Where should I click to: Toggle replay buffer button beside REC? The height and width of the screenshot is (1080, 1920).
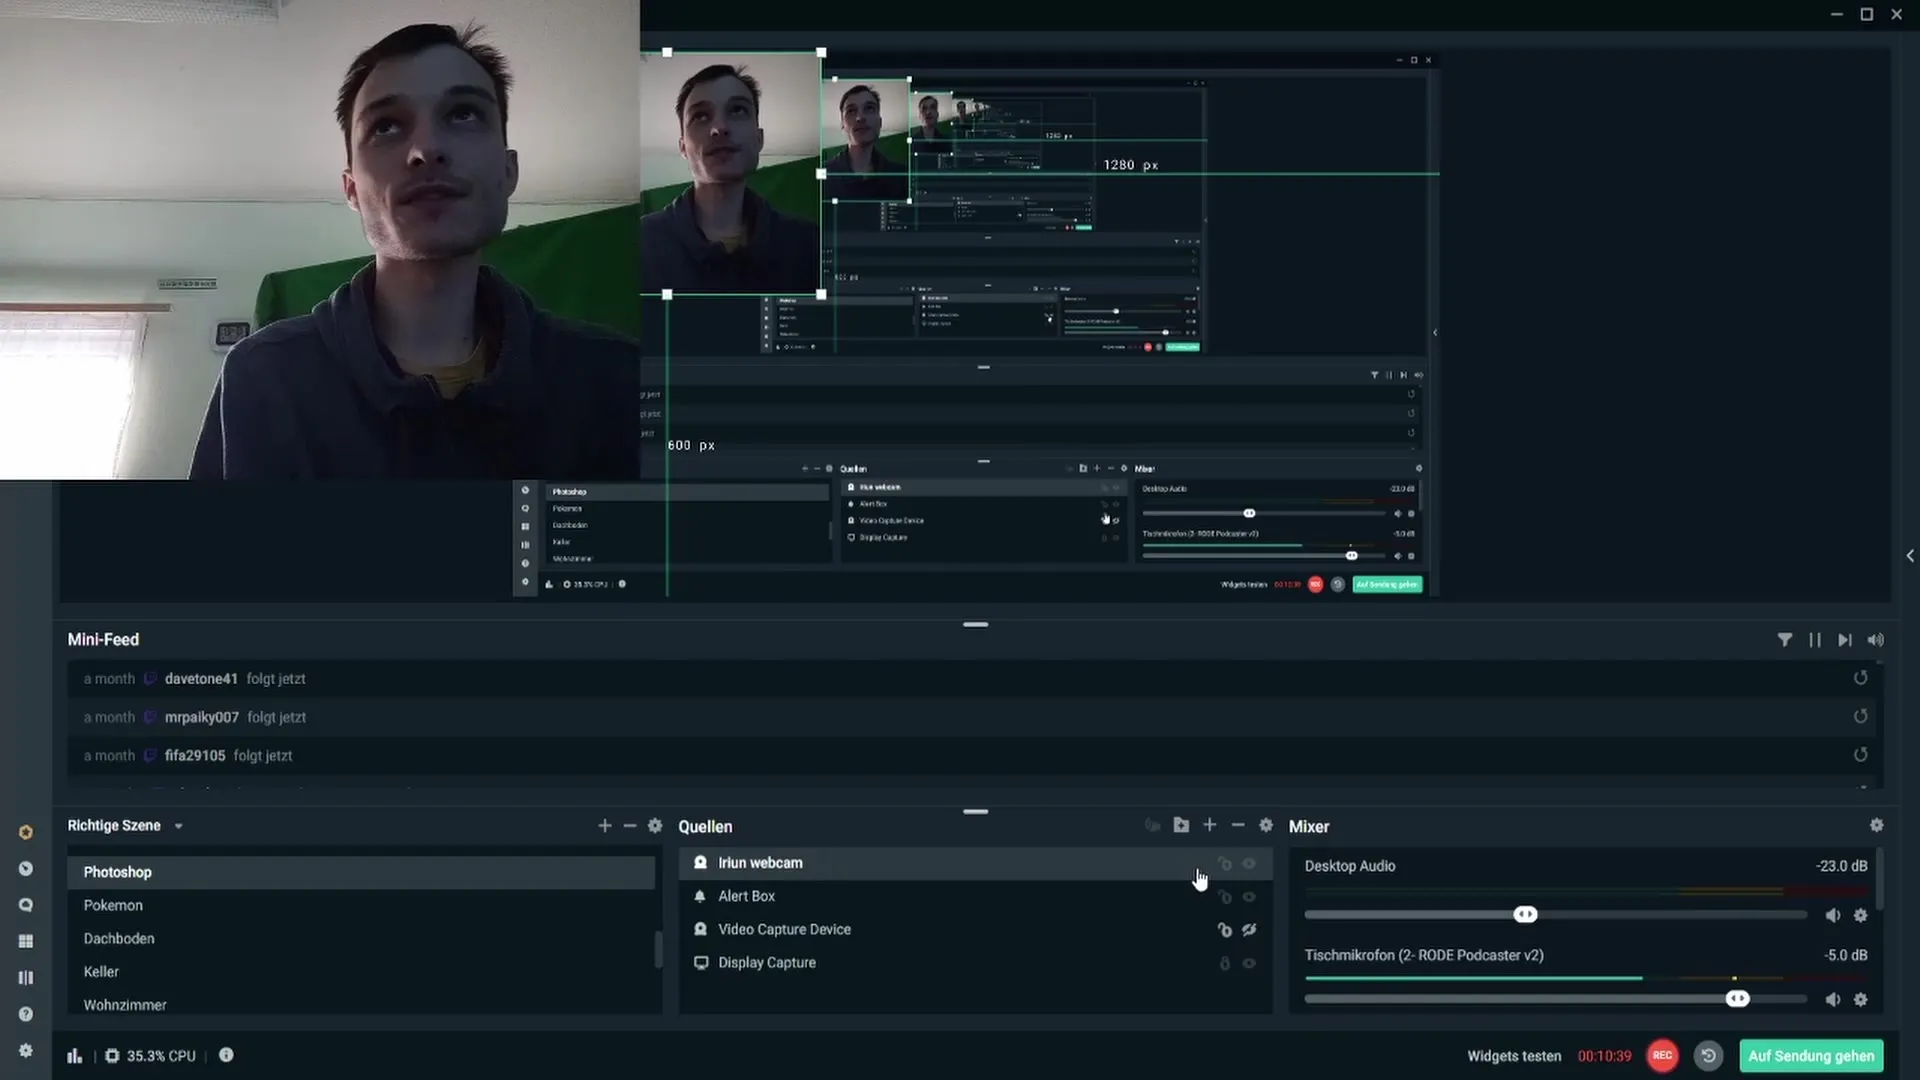coord(1708,1056)
